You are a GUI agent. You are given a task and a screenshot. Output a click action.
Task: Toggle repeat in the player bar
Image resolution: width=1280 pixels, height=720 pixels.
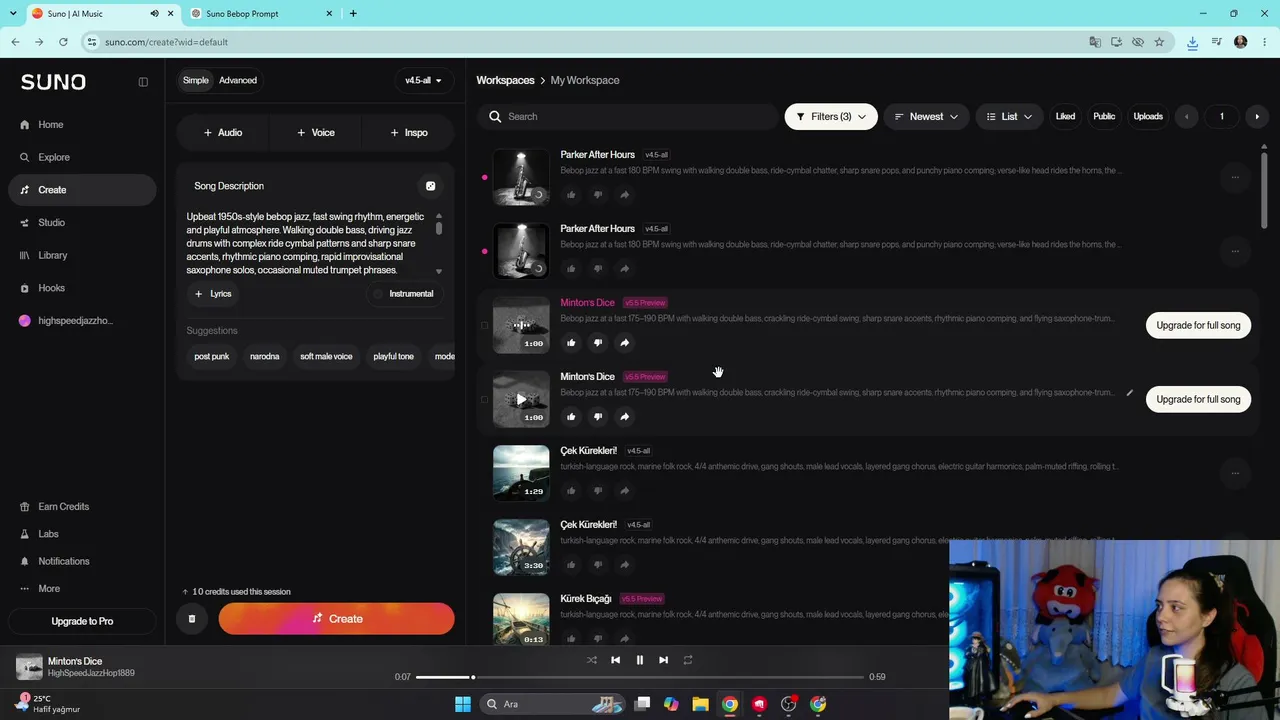point(688,660)
